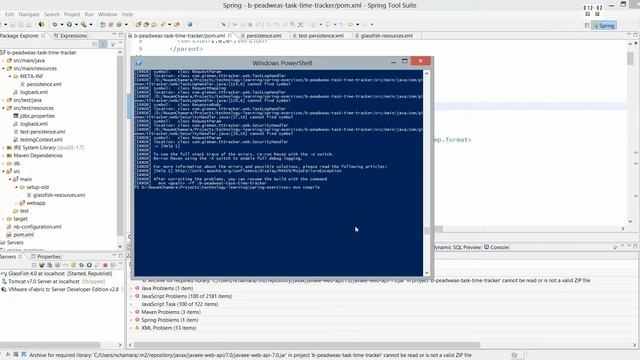Collapse the src/main/resources folder

pyautogui.click(x=3, y=69)
